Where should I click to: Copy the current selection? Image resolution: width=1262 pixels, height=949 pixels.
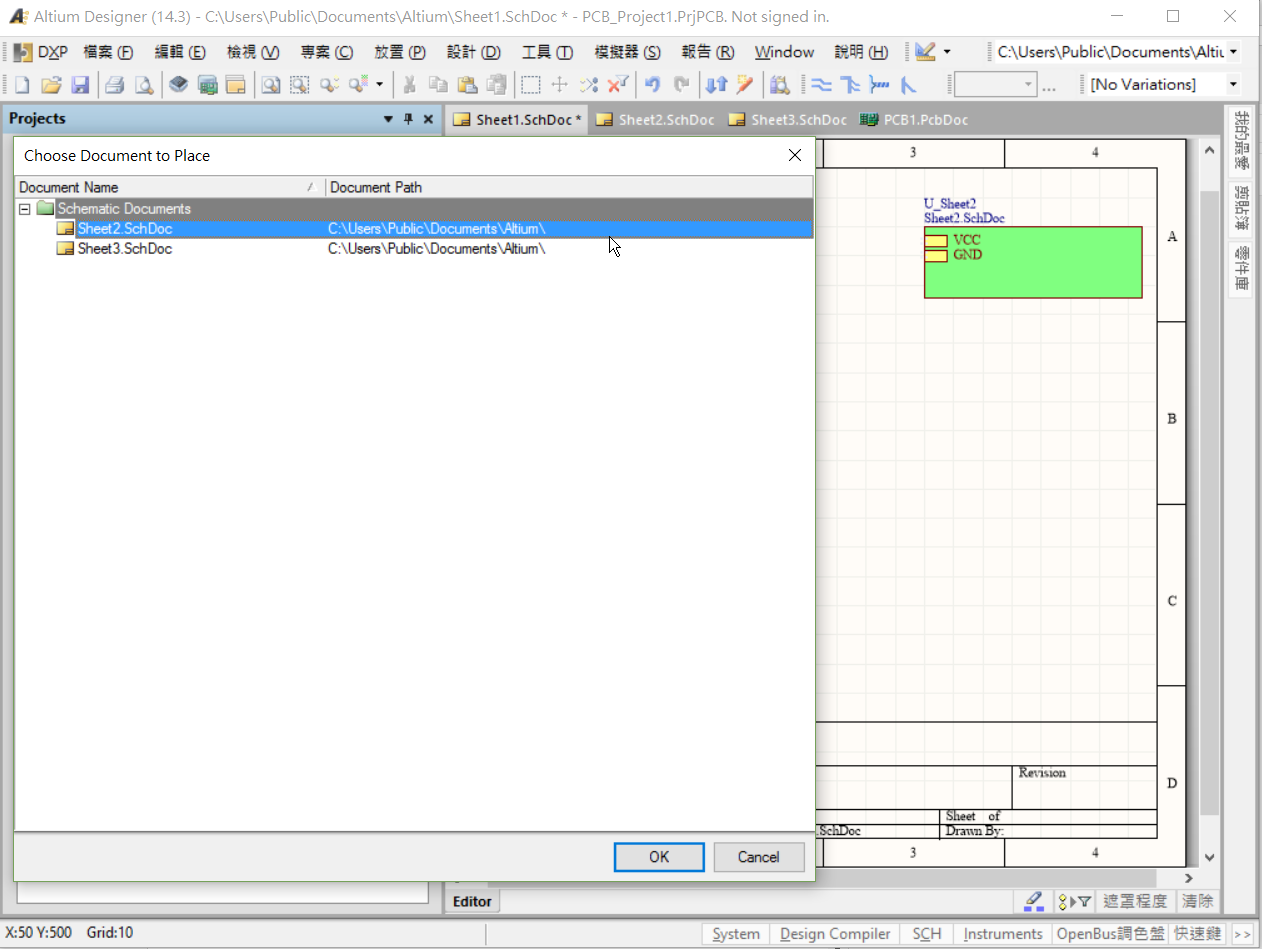point(438,84)
